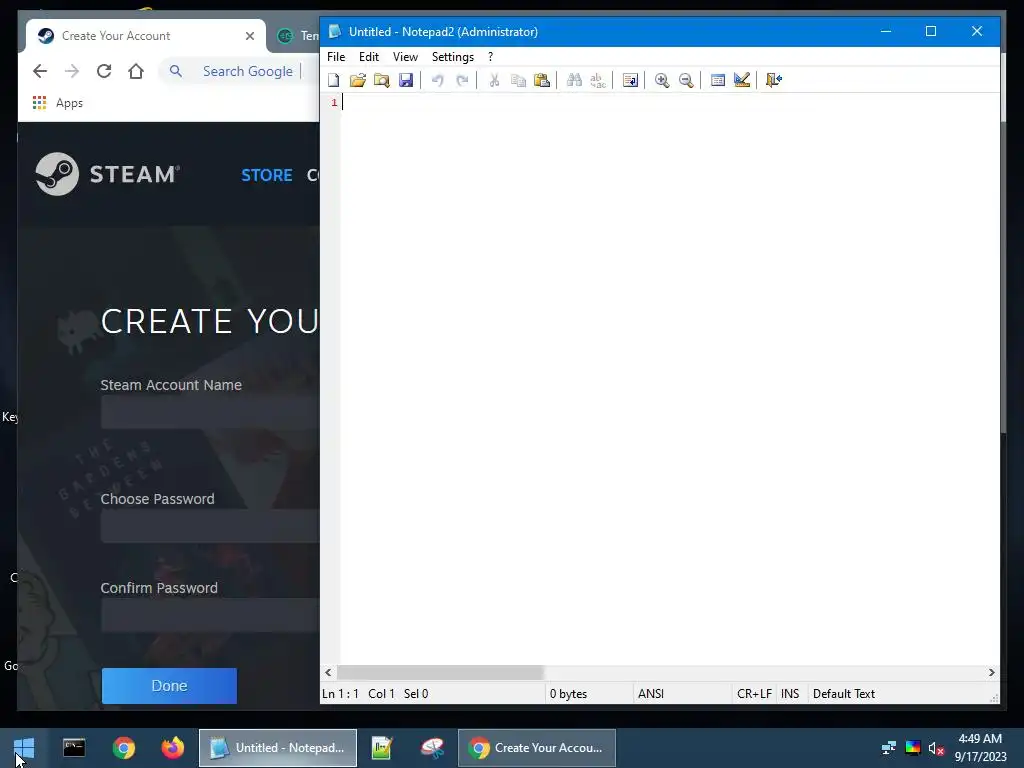The width and height of the screenshot is (1024, 768).
Task: Reload the Chrome page
Action: pos(104,71)
